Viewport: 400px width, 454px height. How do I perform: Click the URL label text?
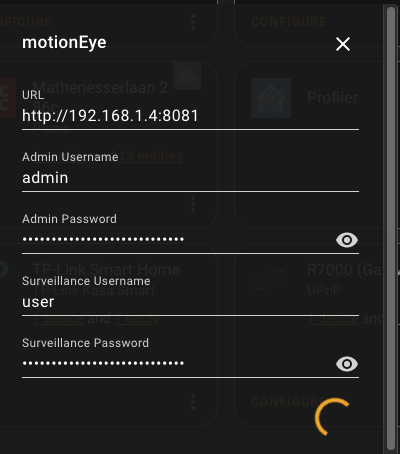(x=33, y=95)
